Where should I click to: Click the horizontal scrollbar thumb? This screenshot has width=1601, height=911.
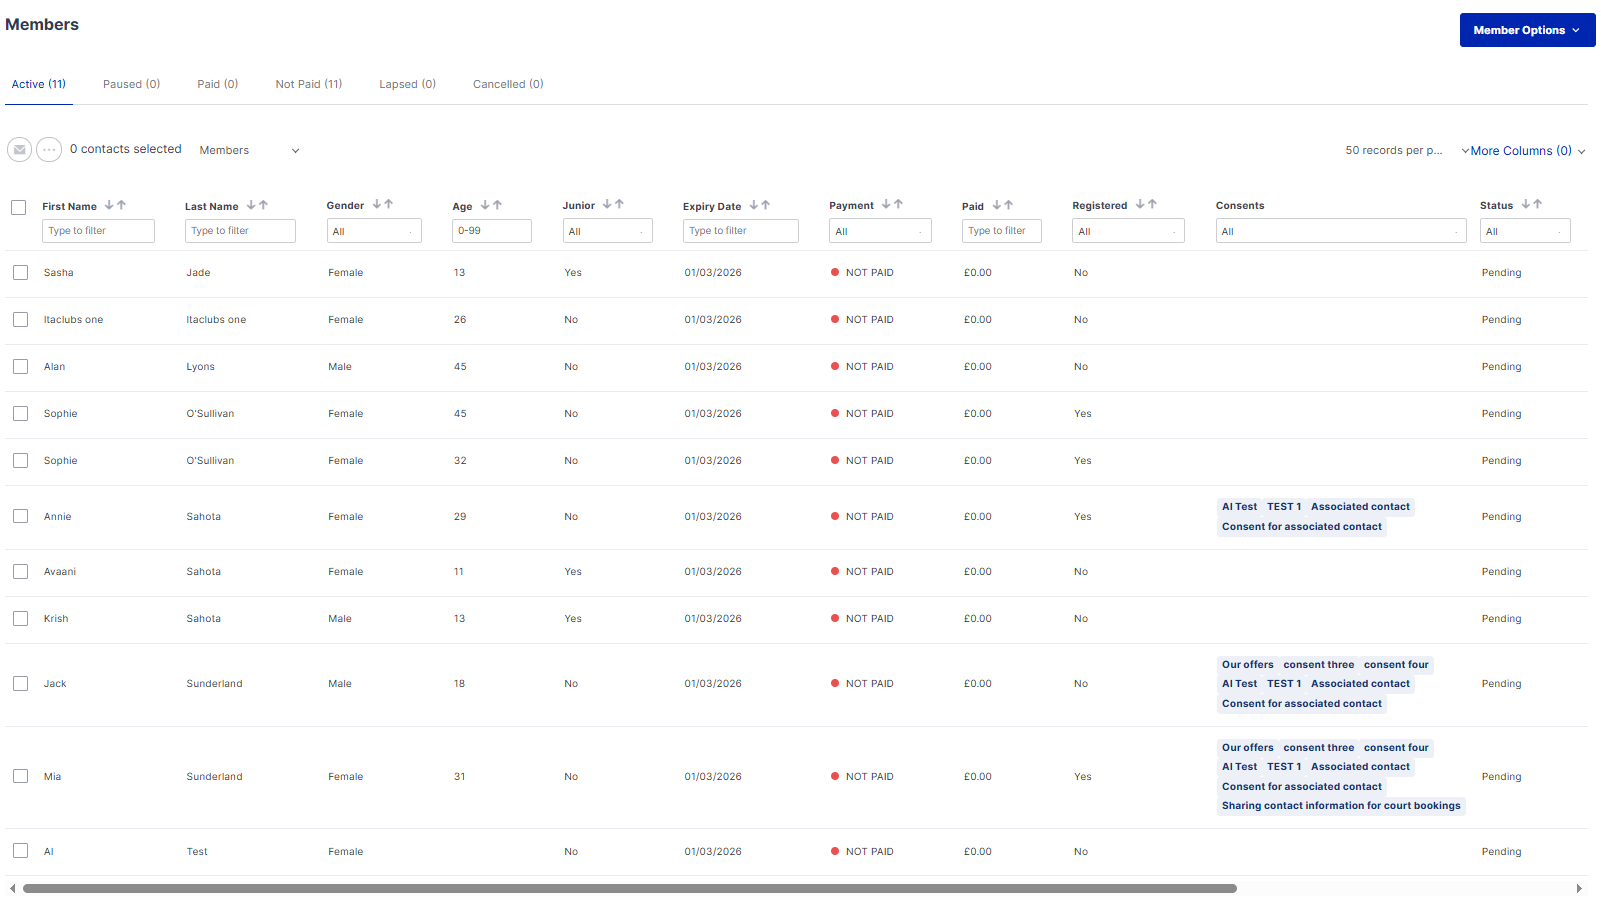pos(630,888)
